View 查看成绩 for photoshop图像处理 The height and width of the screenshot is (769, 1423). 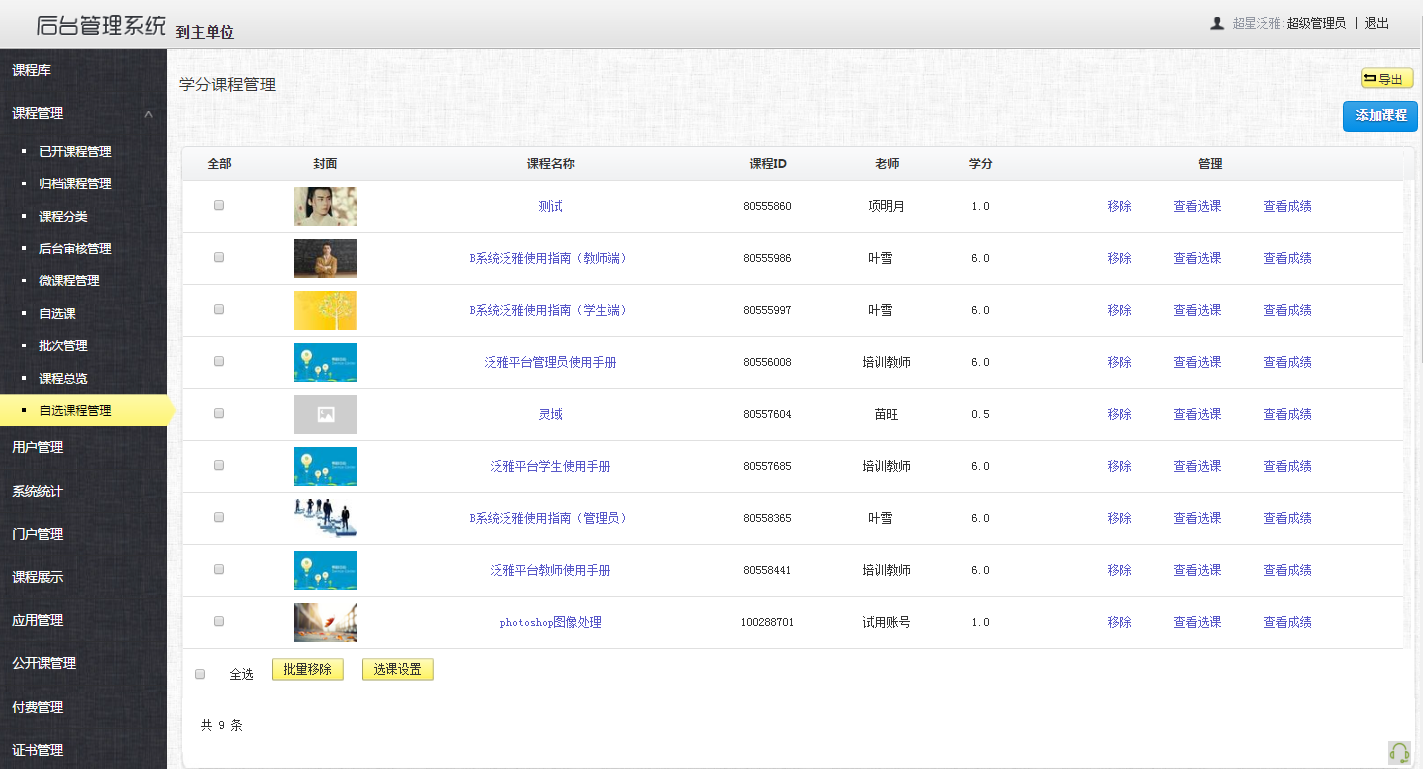pyautogui.click(x=1286, y=621)
